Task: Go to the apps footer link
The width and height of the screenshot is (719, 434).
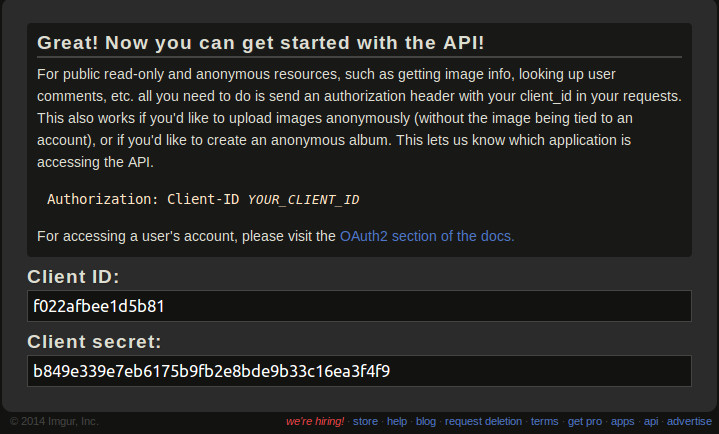Action: click(622, 421)
